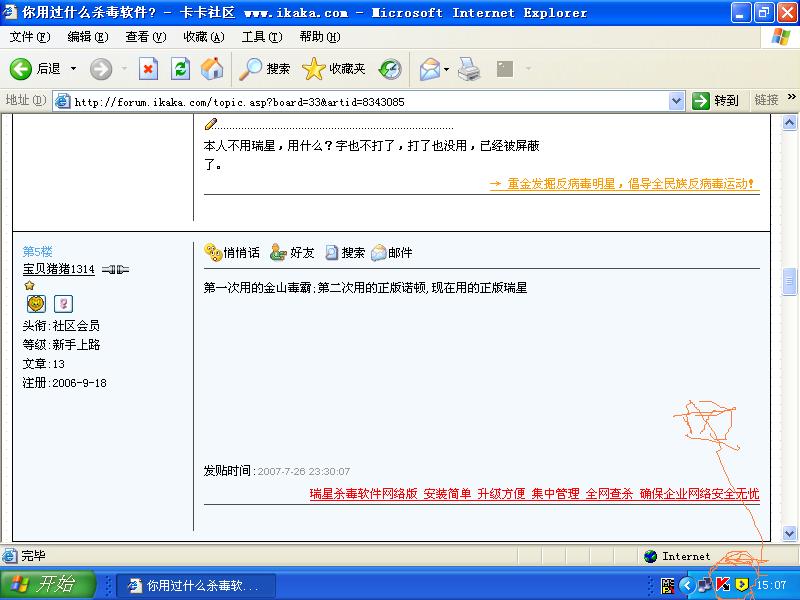Click the 邮件 email link in post
The width and height of the screenshot is (800, 600).
(391, 252)
